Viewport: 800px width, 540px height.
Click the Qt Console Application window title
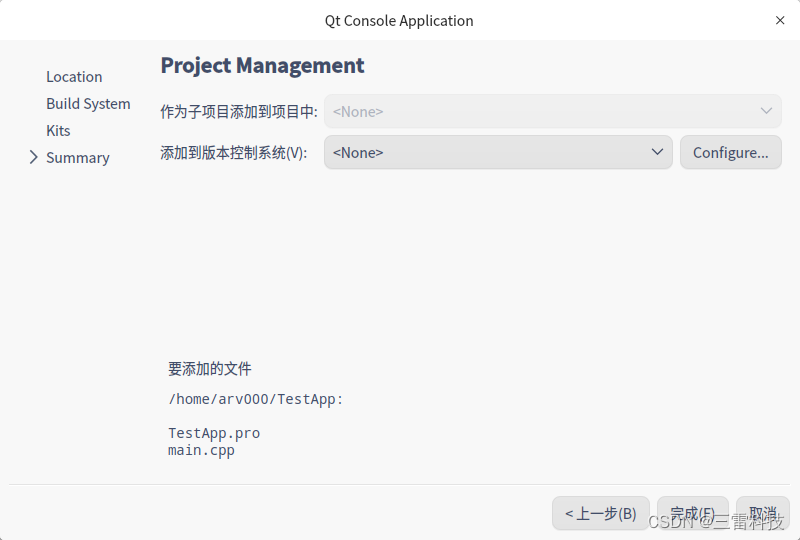click(399, 20)
